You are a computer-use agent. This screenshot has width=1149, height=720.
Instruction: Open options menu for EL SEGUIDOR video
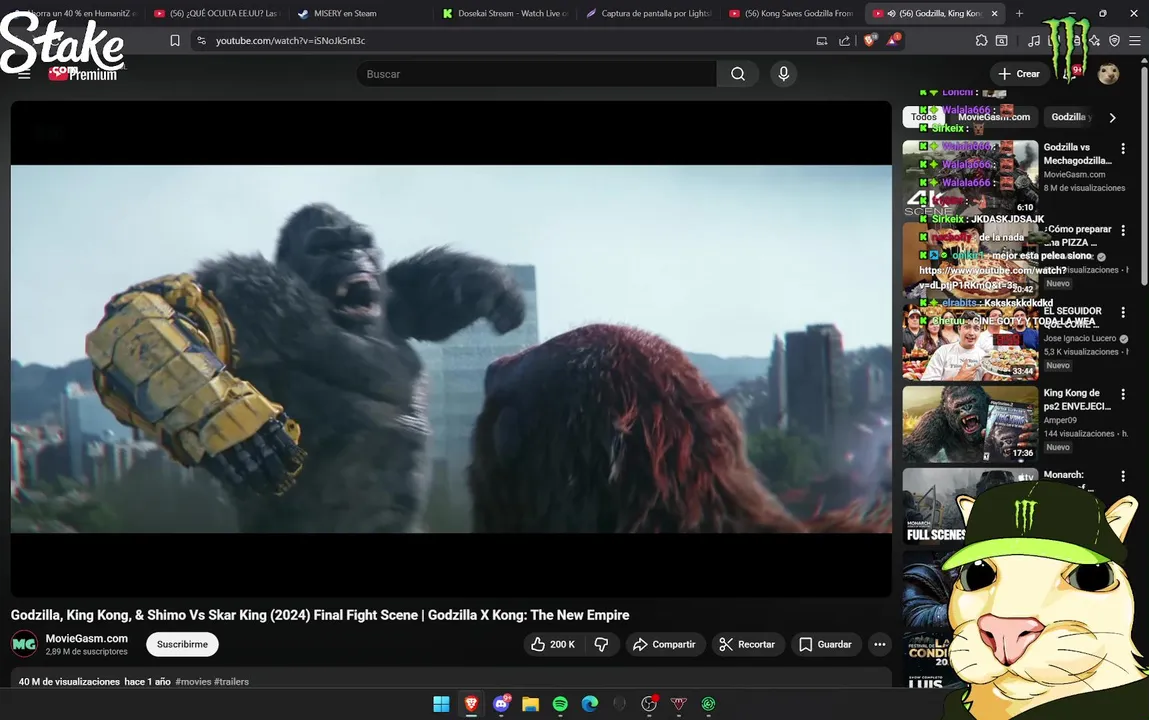[1123, 313]
